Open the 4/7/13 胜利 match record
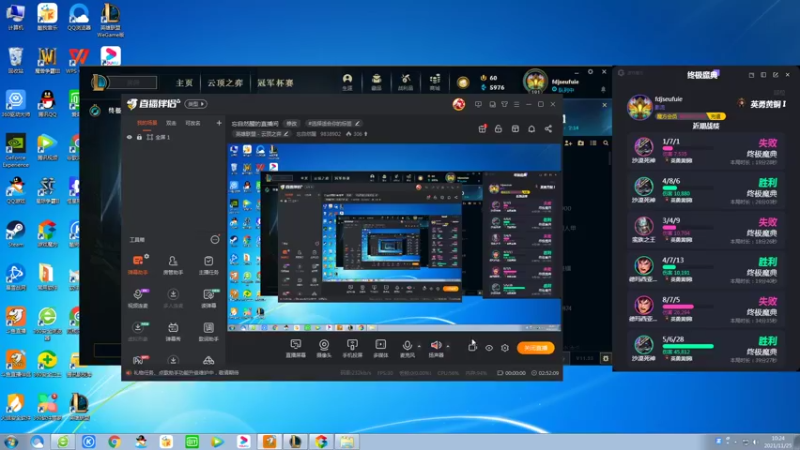 (705, 270)
